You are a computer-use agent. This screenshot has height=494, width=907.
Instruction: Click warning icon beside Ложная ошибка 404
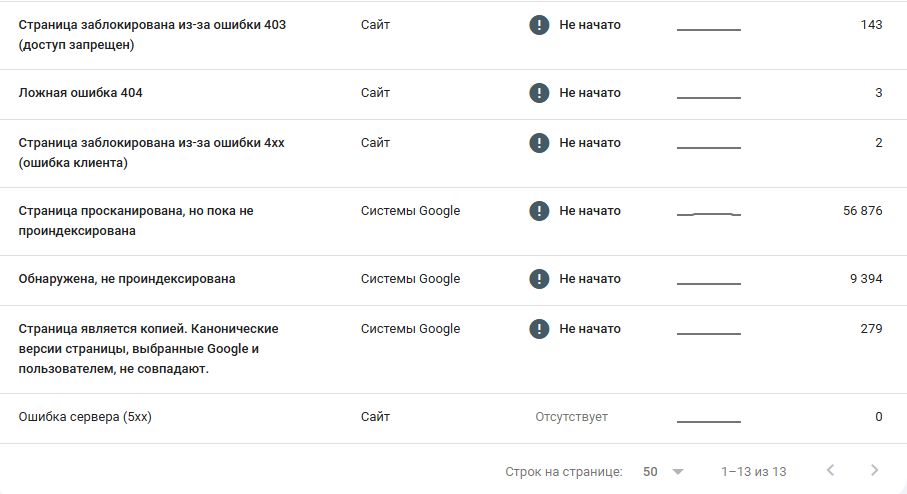(539, 93)
